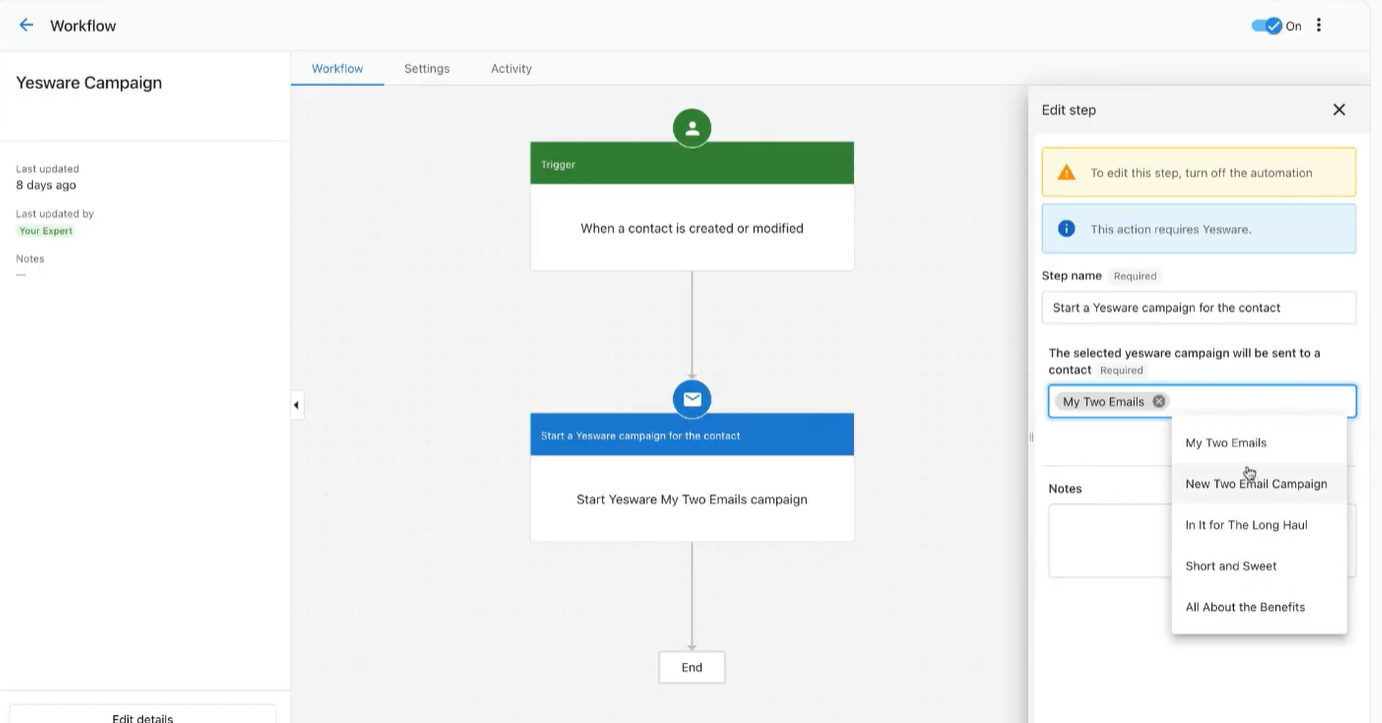This screenshot has width=1382, height=723.
Task: Remove the My Two Emails chip
Action: tap(1159, 401)
